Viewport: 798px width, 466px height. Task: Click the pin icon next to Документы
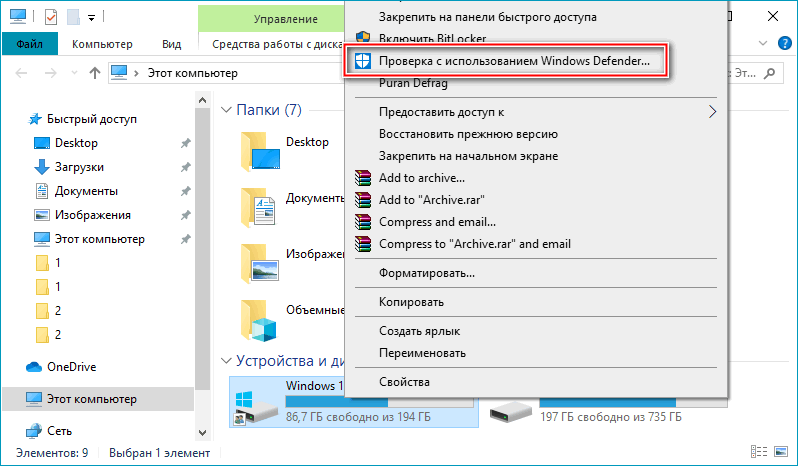[x=186, y=191]
